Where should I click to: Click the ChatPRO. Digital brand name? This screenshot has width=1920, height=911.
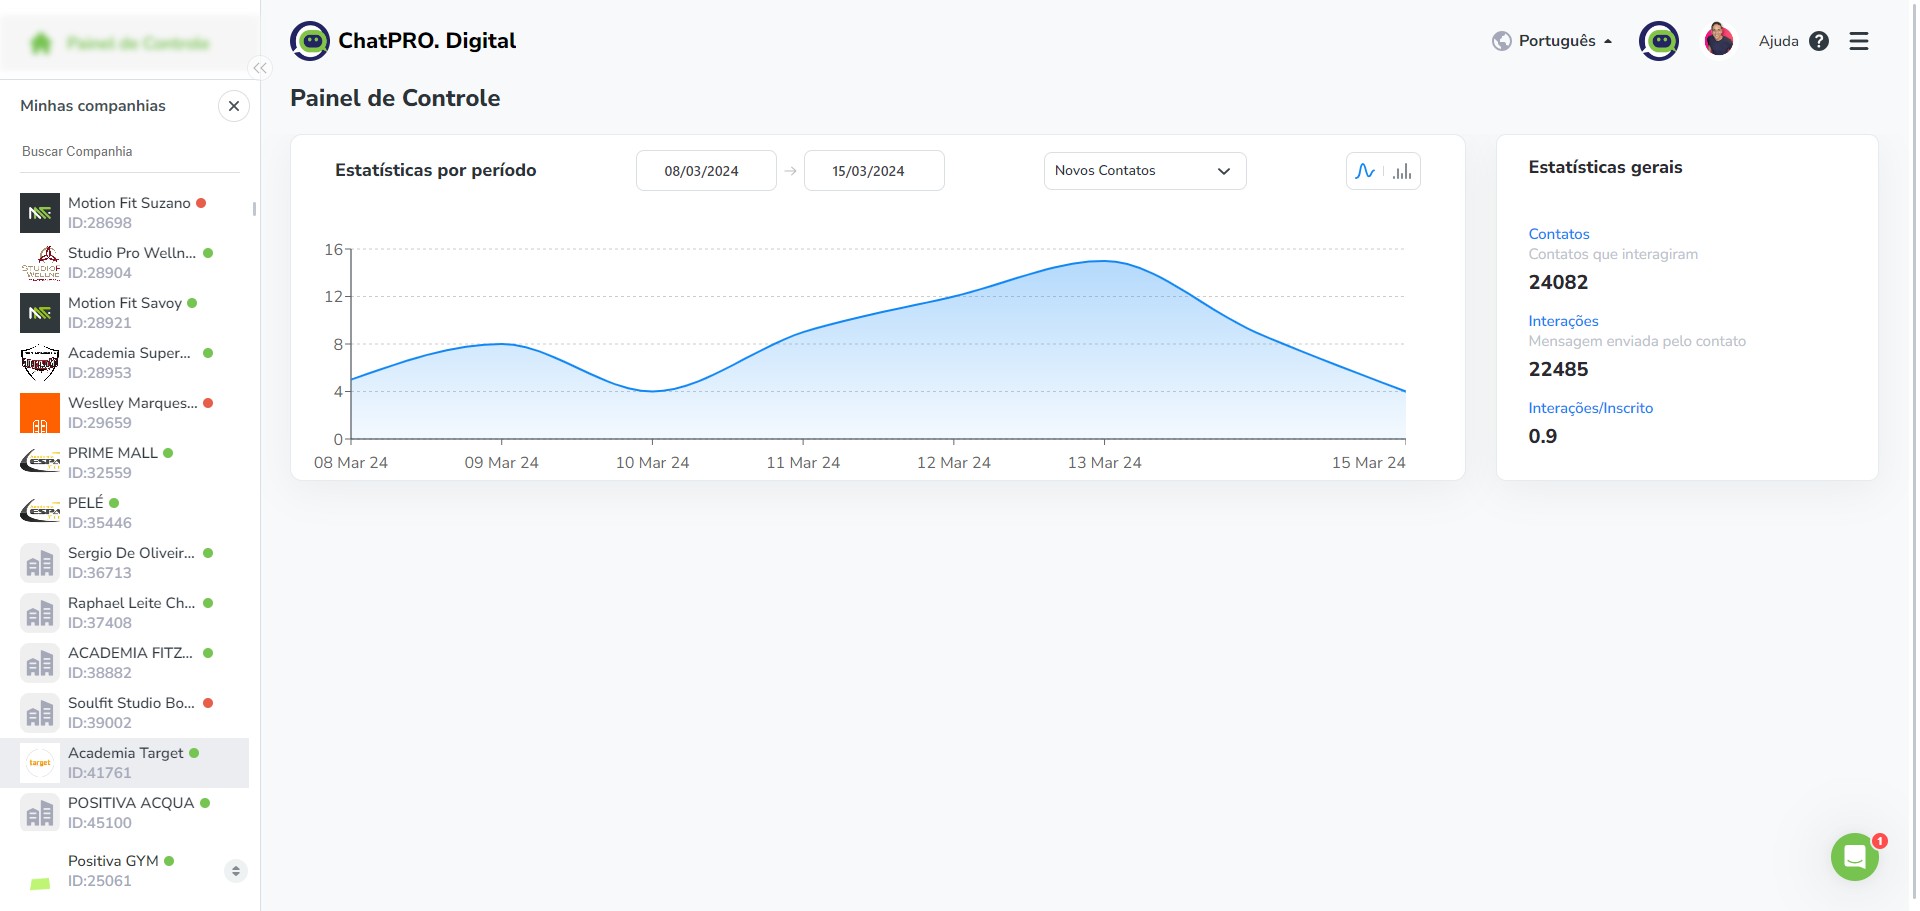[x=427, y=41]
